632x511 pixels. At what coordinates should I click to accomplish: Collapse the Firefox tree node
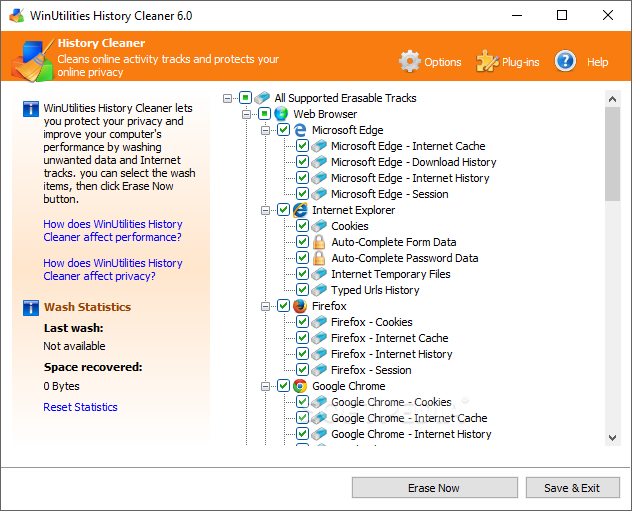(265, 306)
